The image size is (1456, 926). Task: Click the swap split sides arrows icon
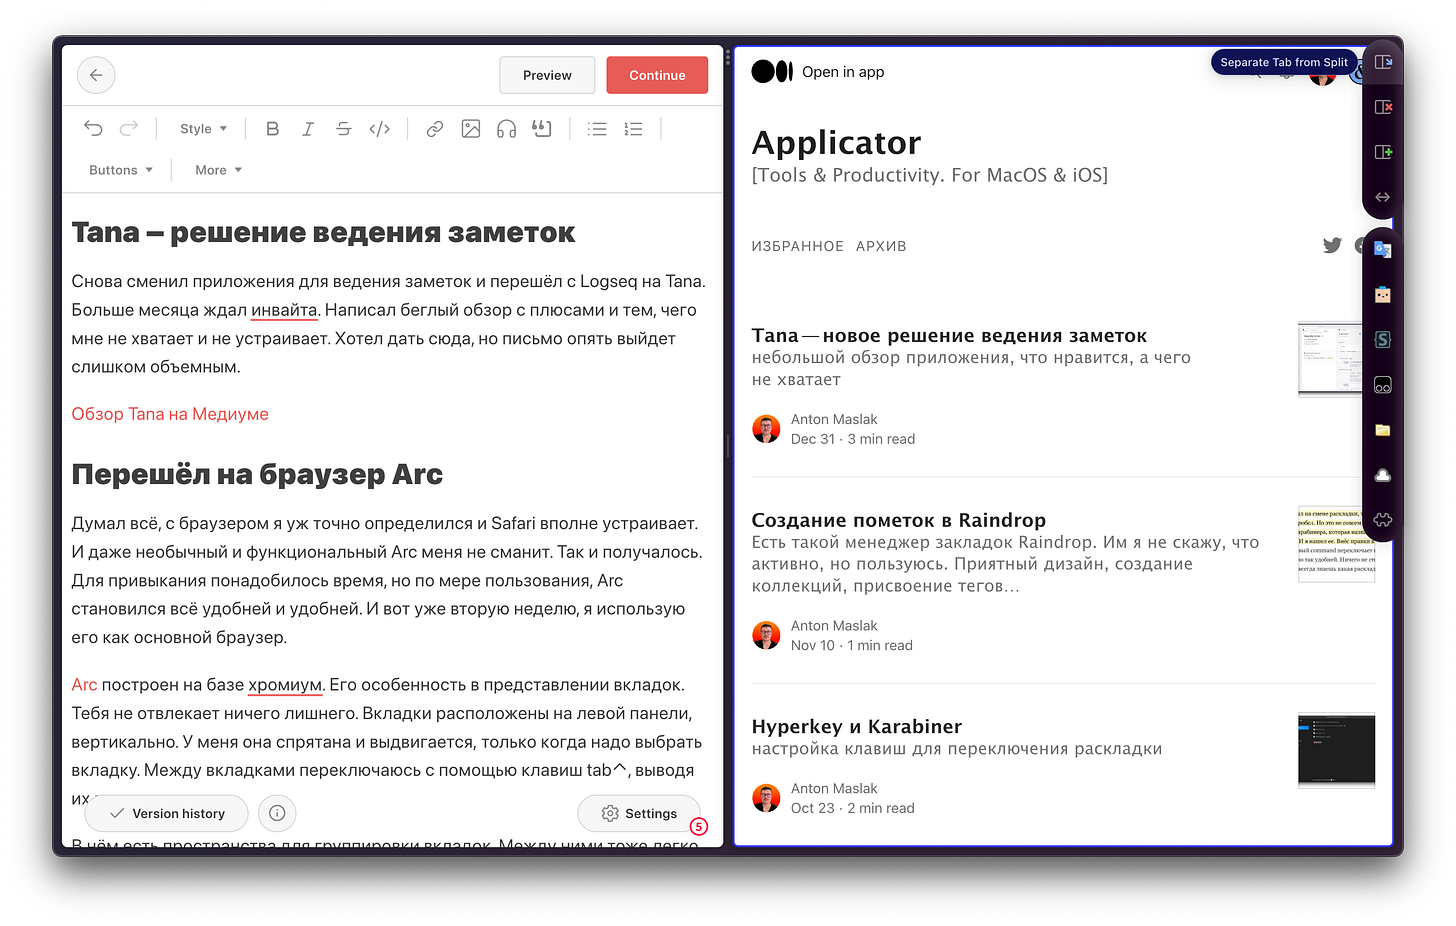(x=1383, y=197)
